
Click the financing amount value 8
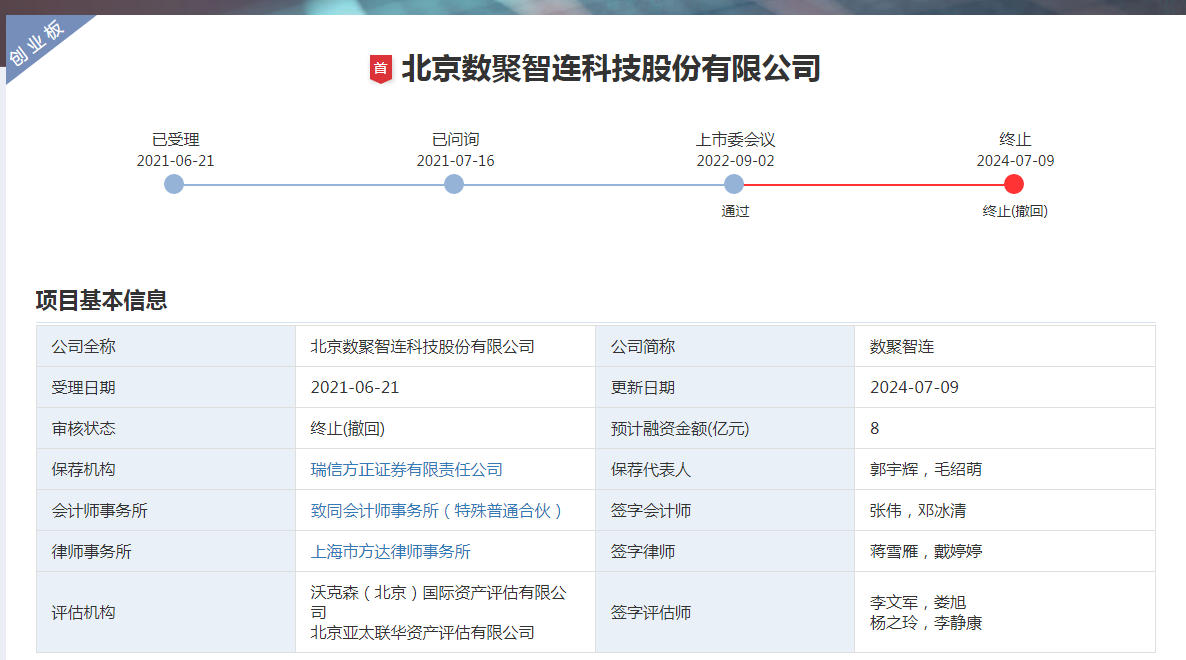(x=874, y=429)
